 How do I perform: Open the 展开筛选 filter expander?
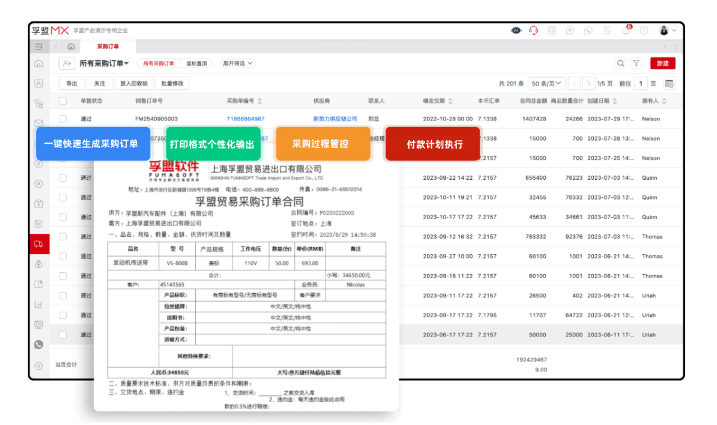tap(237, 63)
